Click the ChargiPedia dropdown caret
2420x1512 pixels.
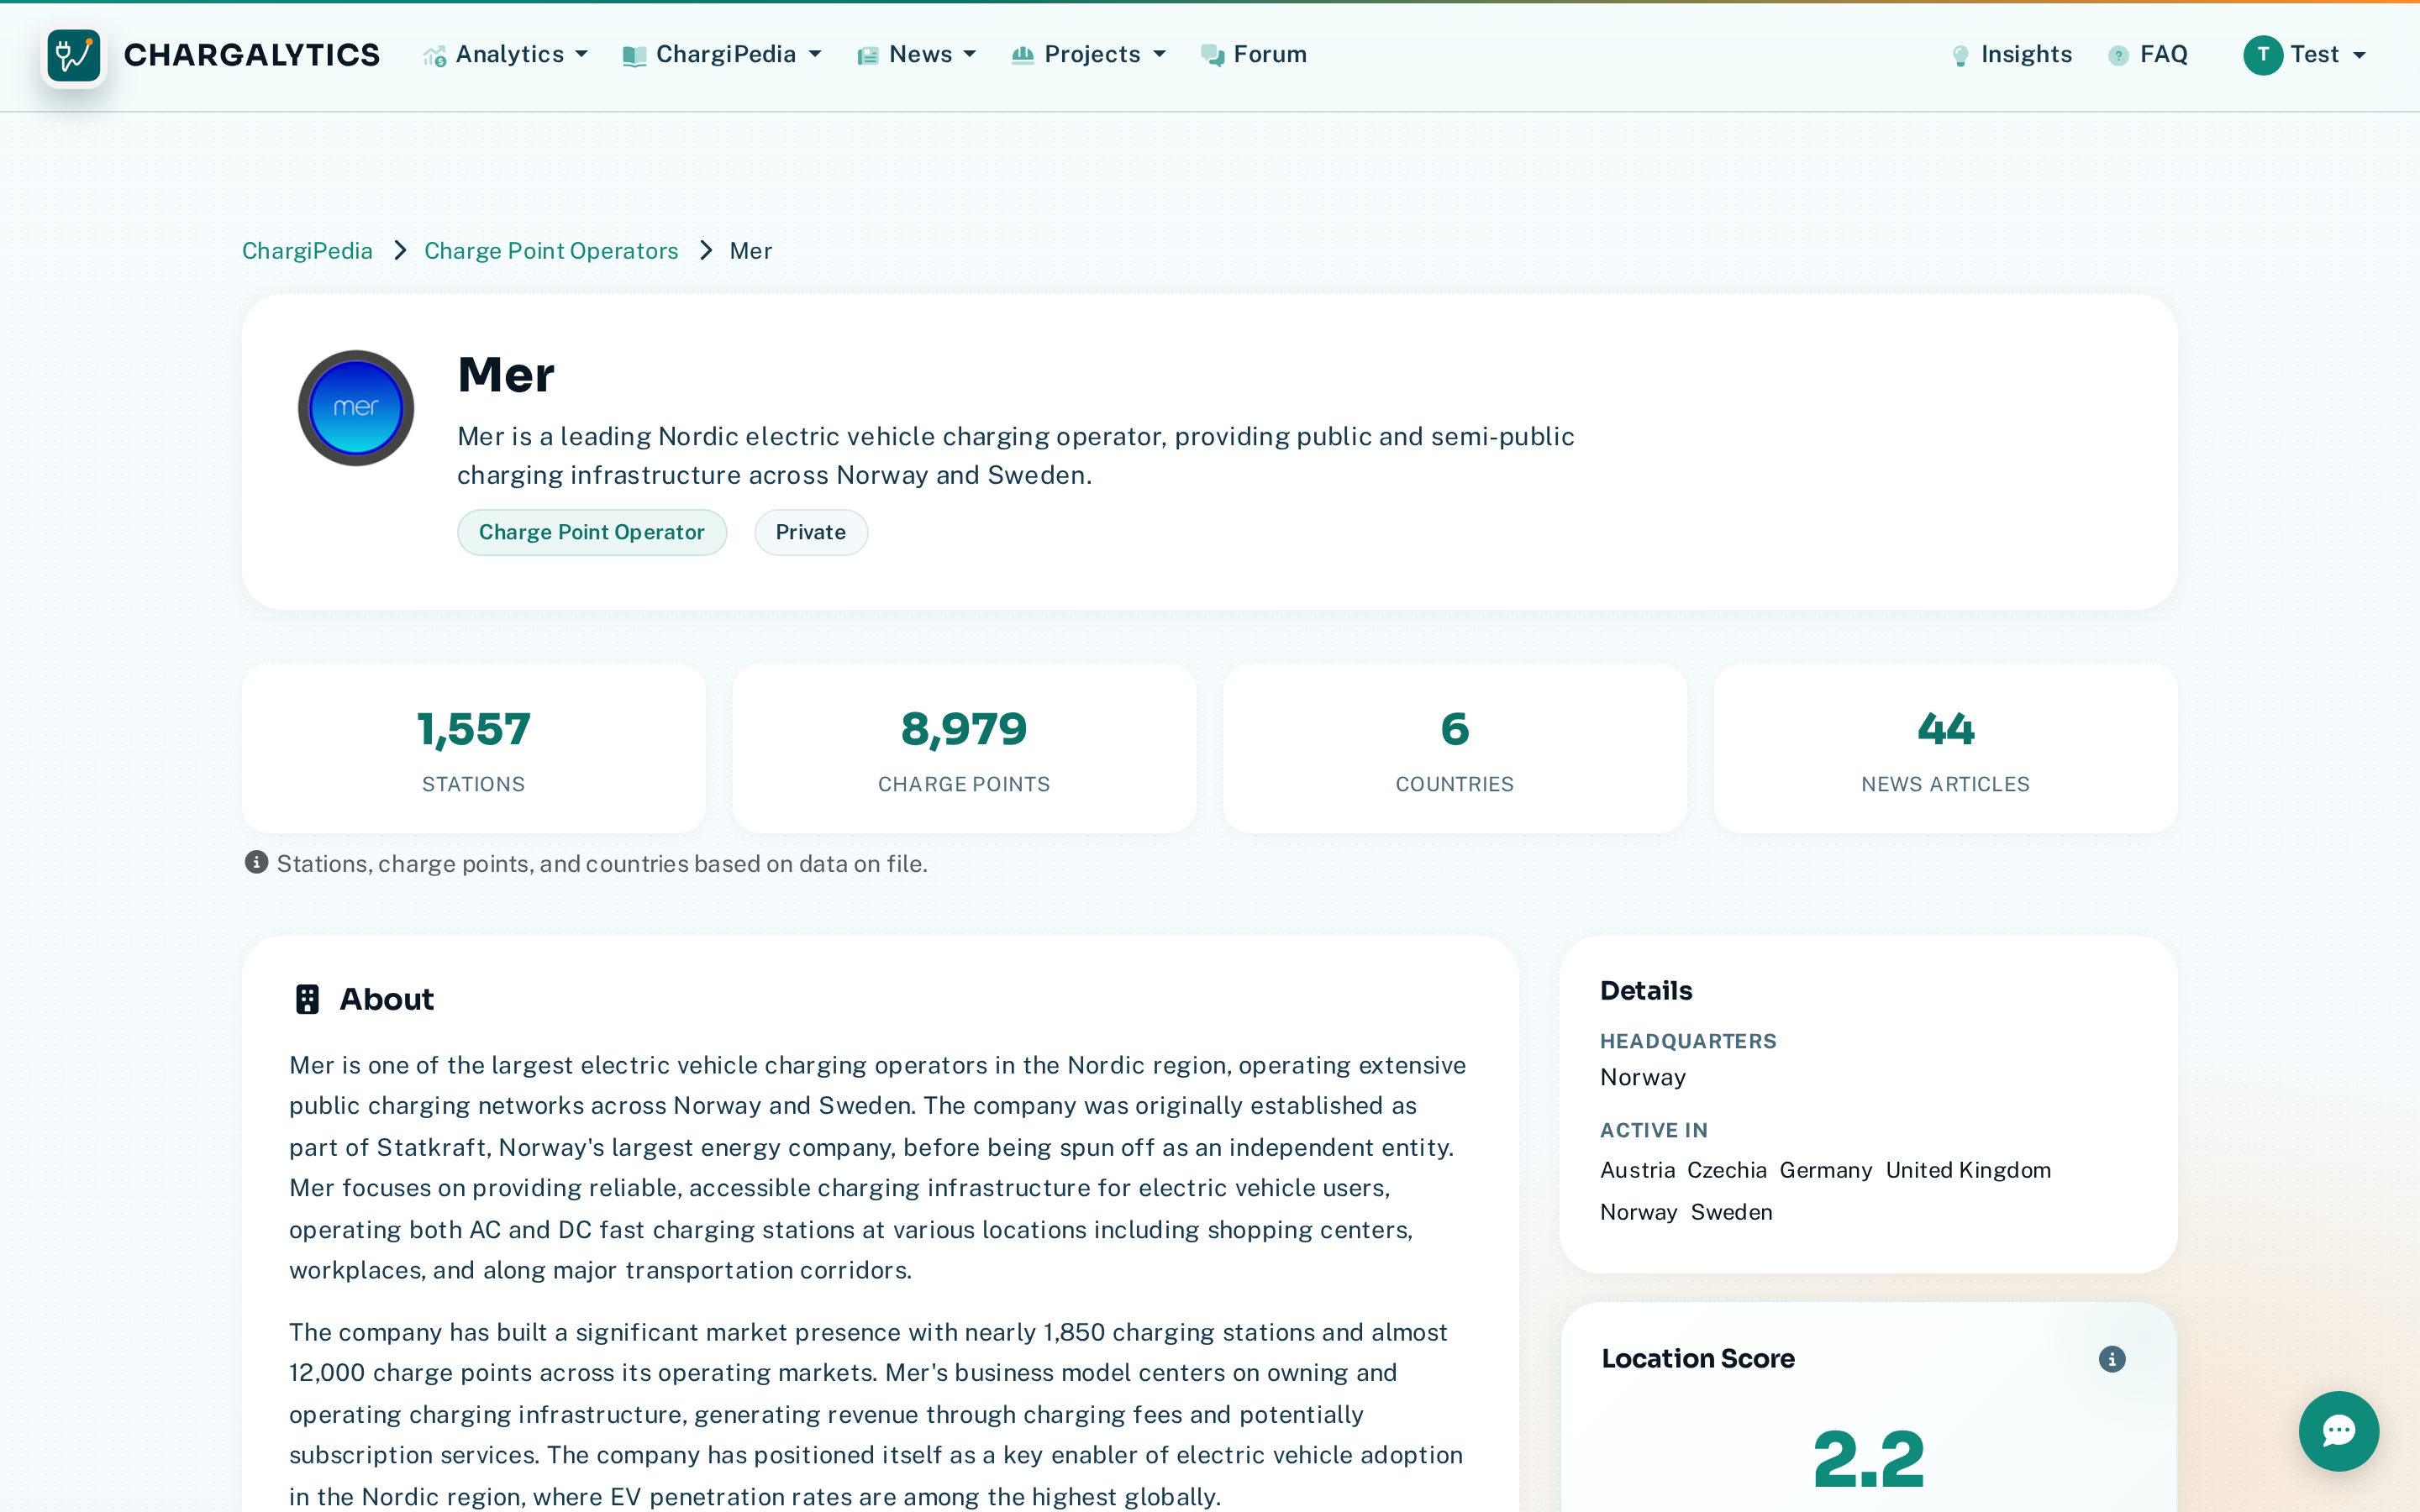point(815,55)
